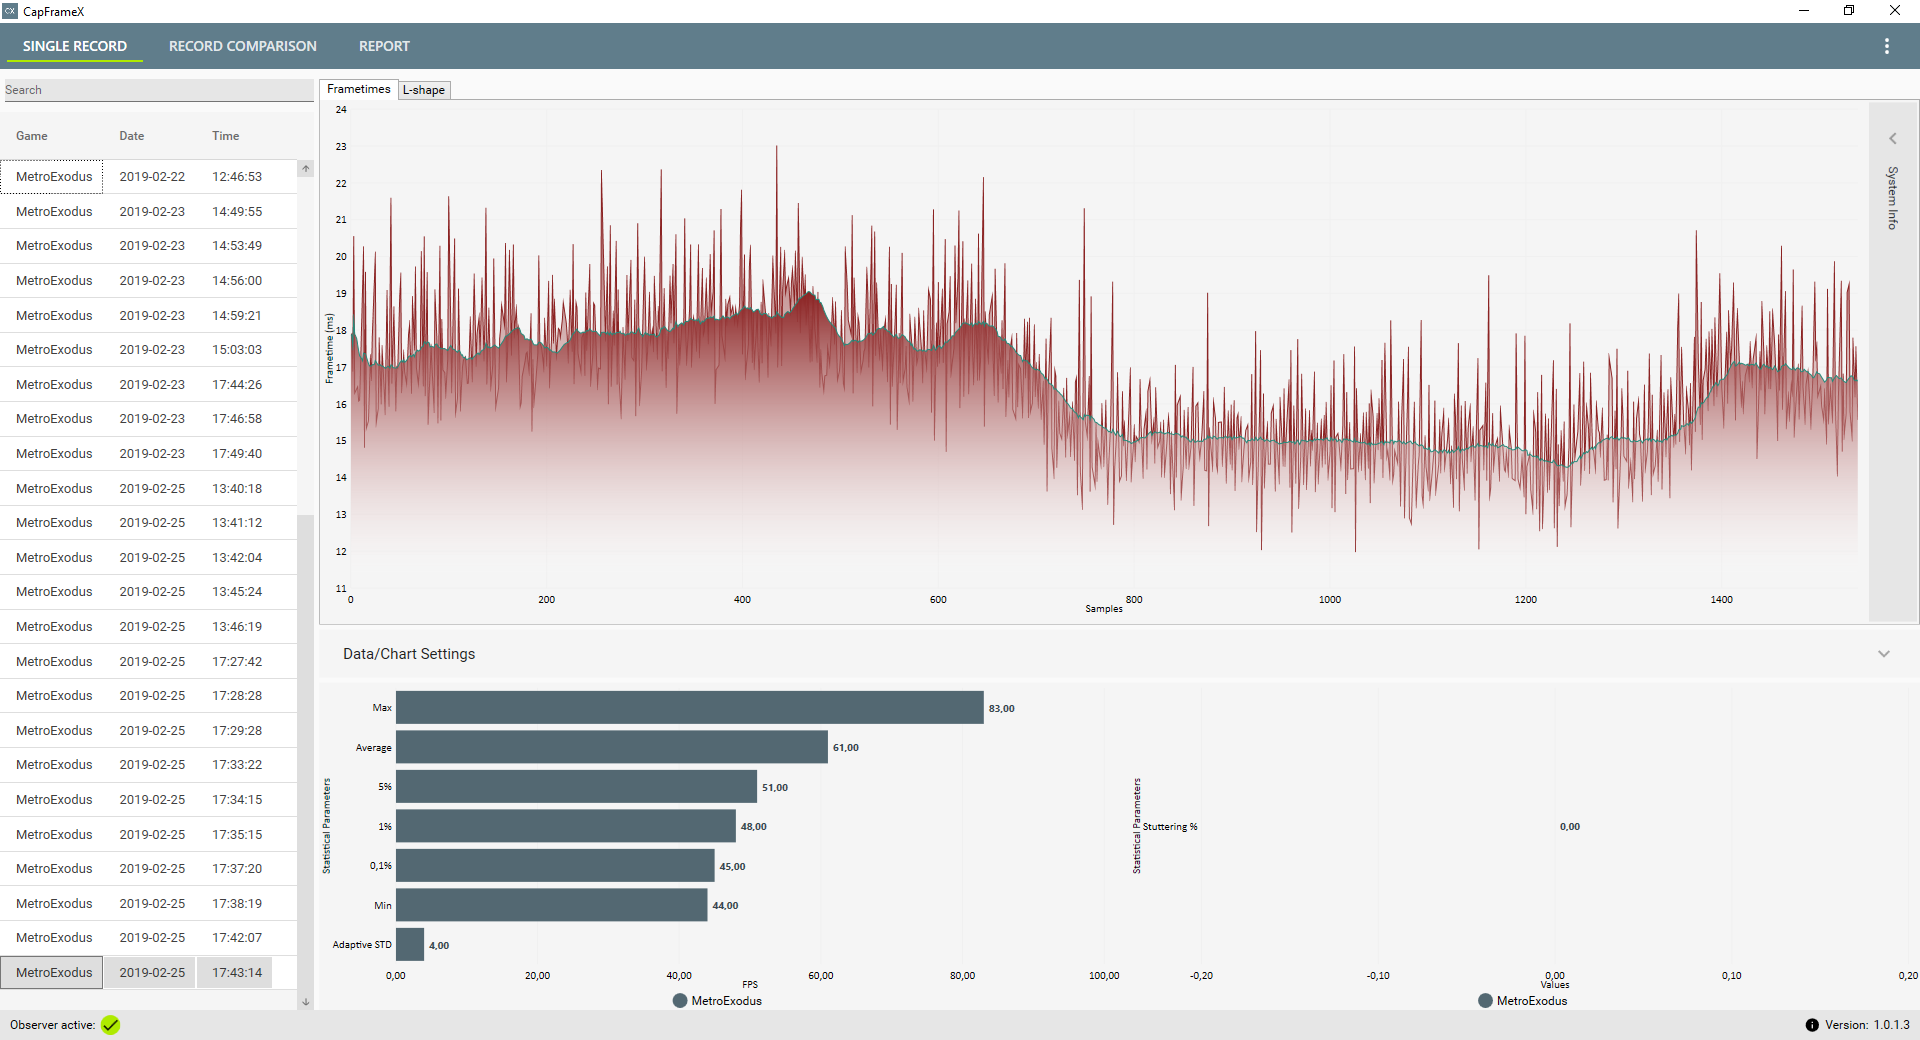Click the record list scrollbar thumb

[306, 753]
